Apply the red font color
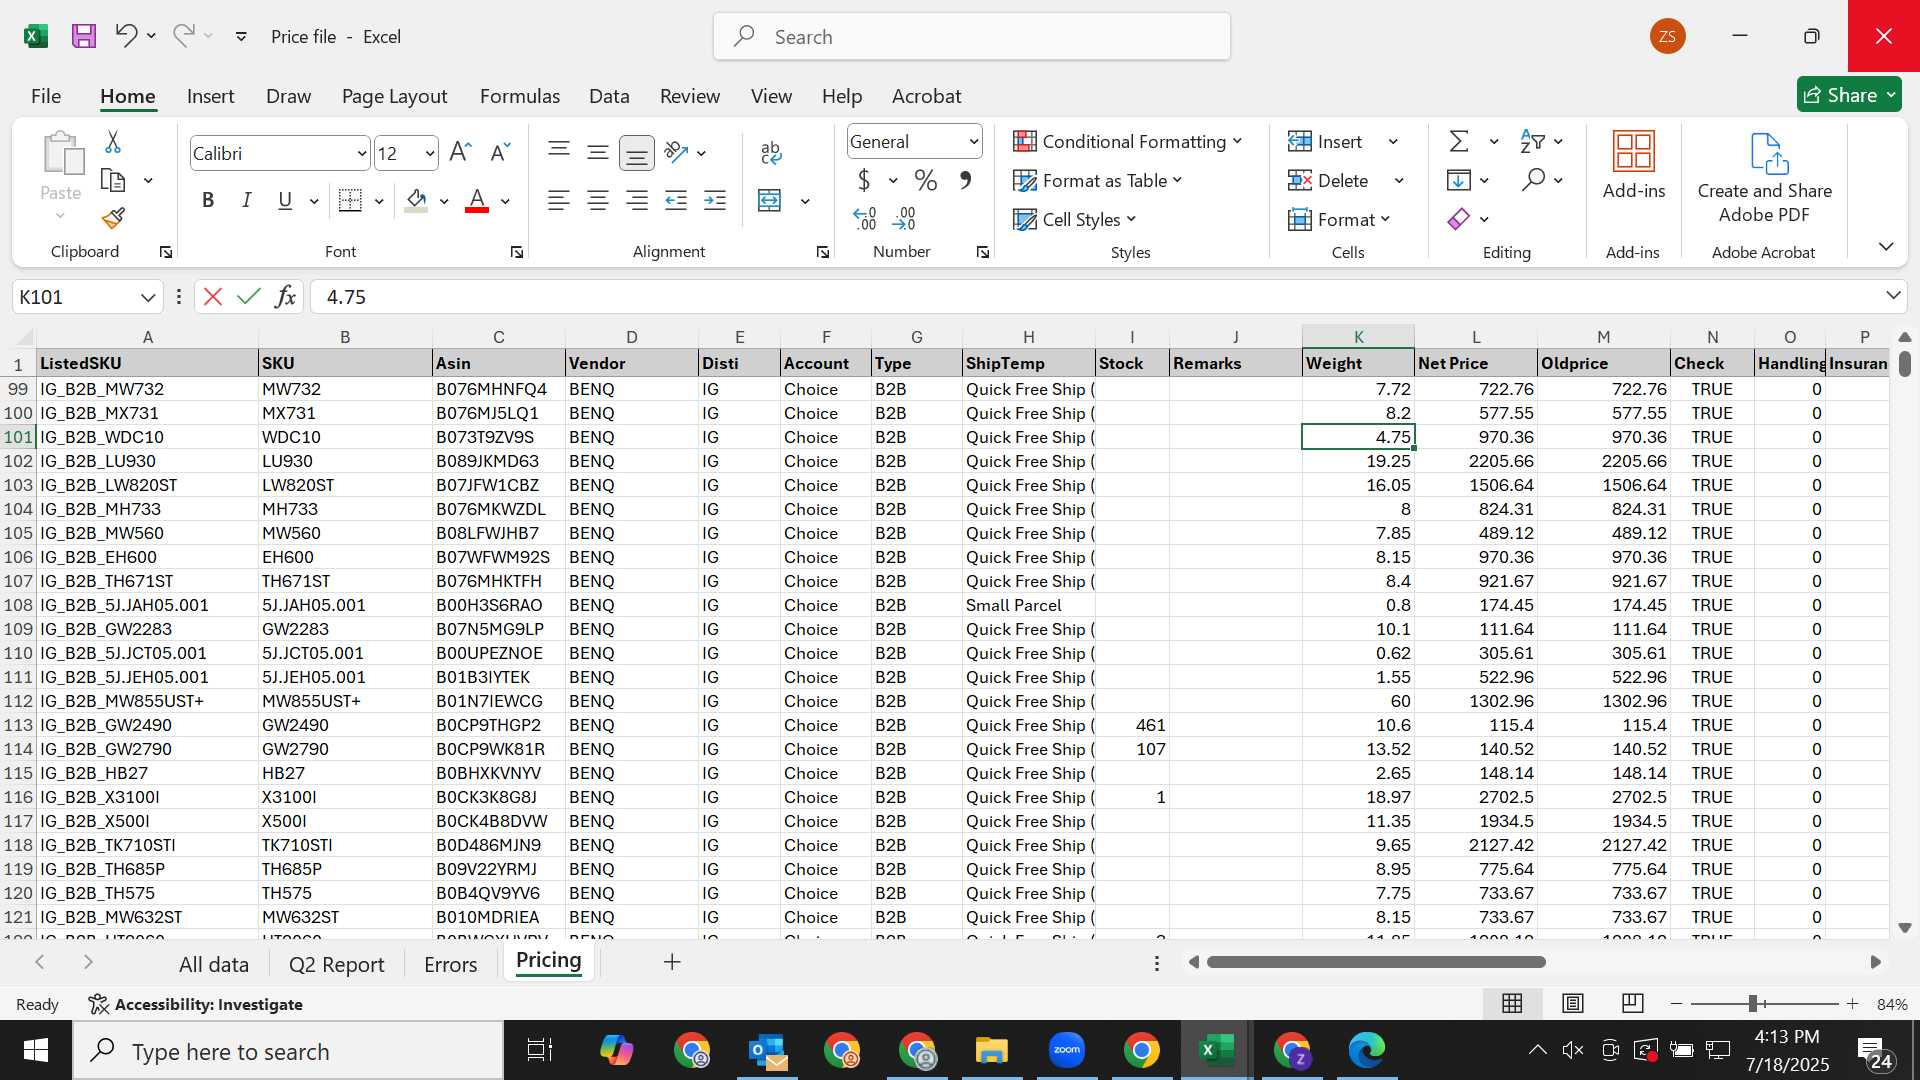The width and height of the screenshot is (1920, 1080). click(x=477, y=201)
